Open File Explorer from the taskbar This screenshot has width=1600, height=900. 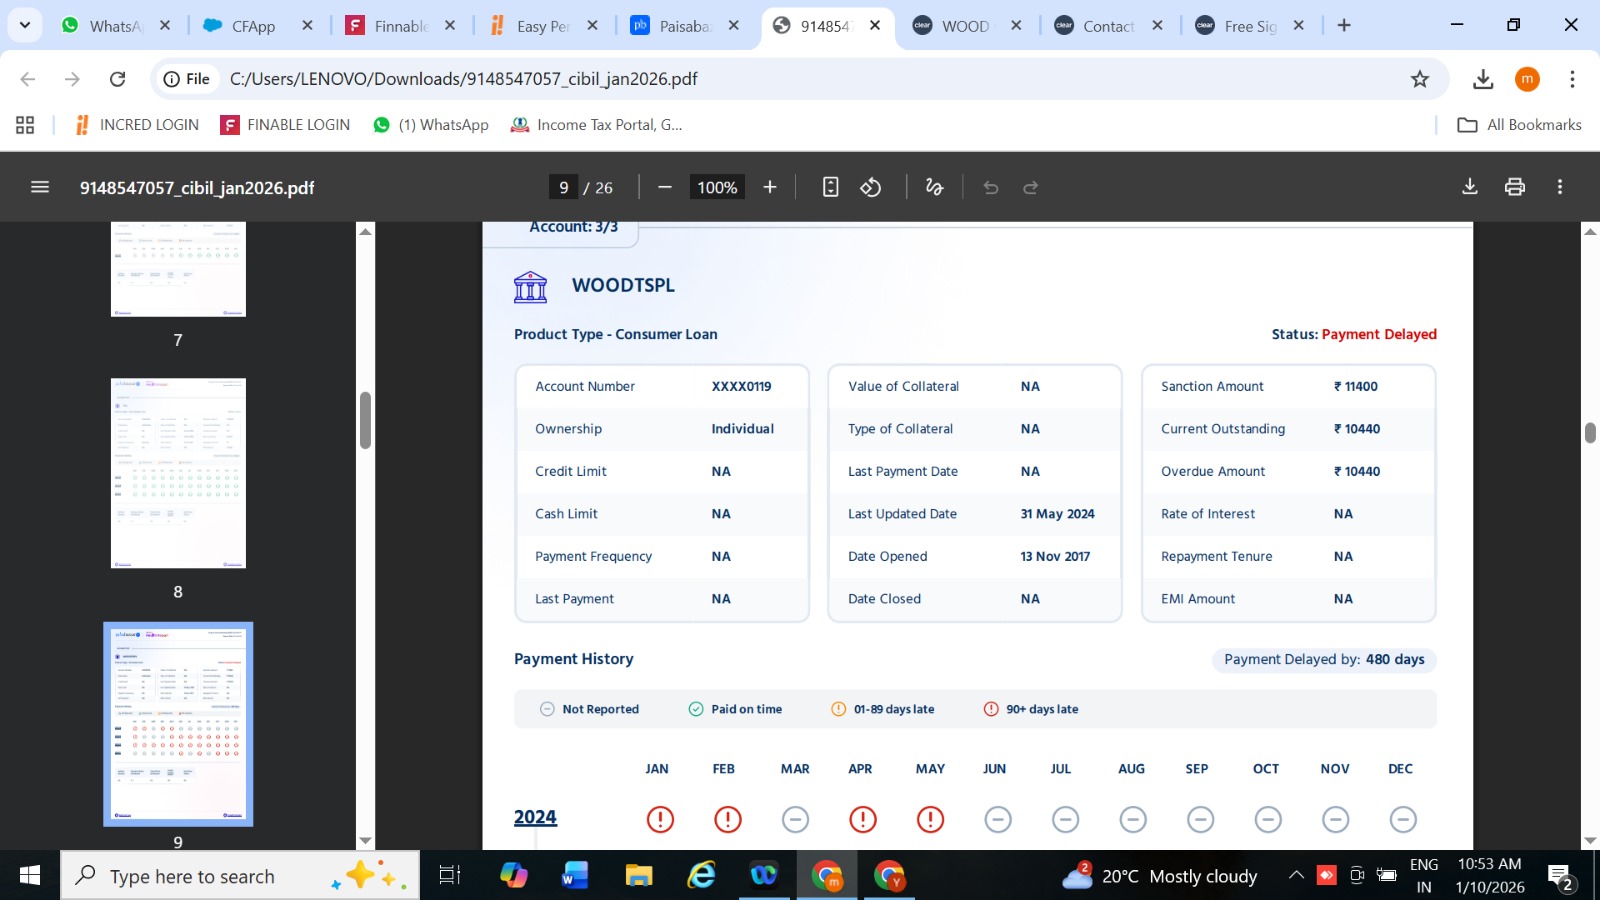638,876
